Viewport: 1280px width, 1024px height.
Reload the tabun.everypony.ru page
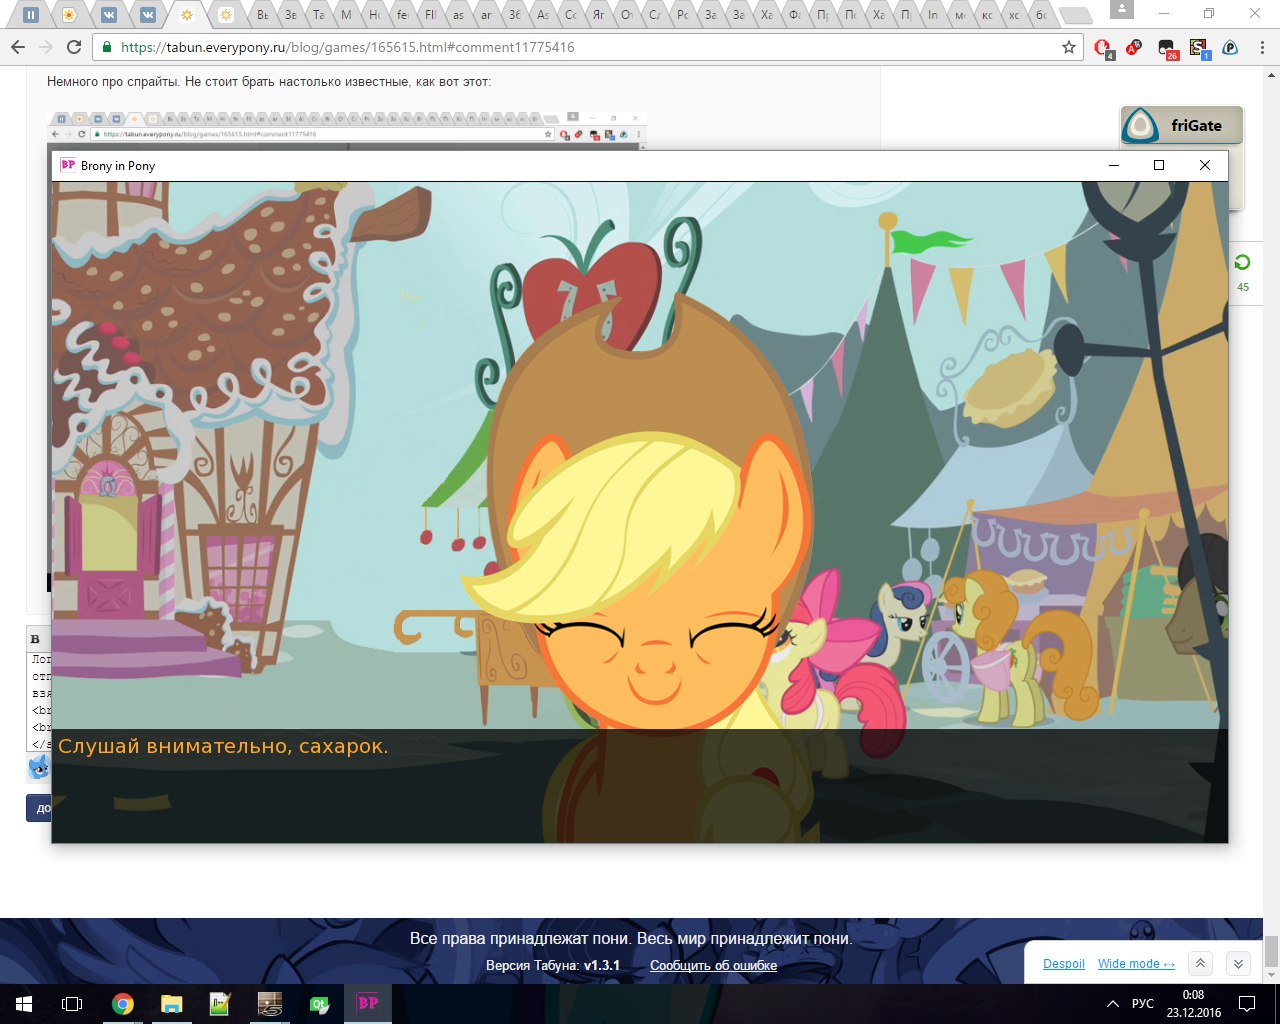click(74, 47)
